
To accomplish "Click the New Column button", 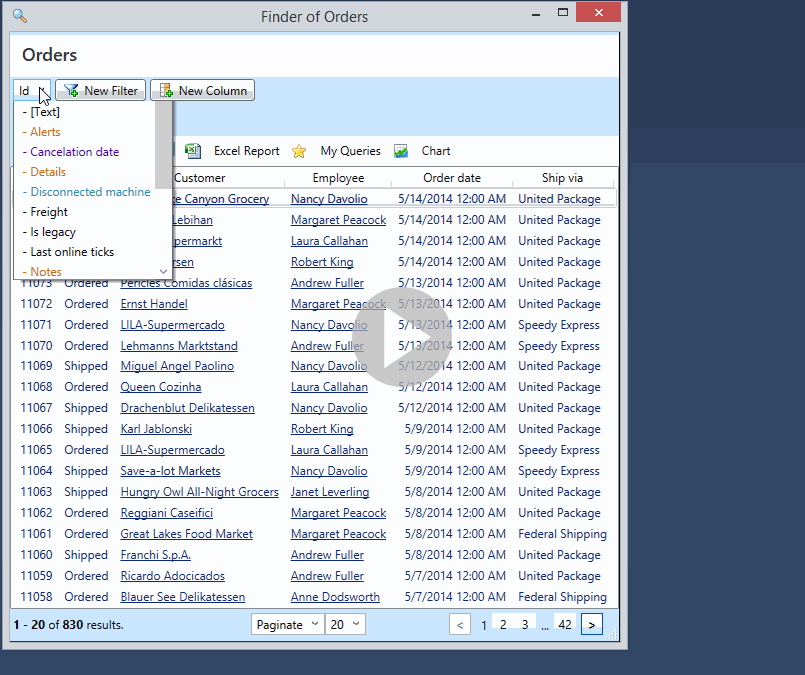I will click(202, 91).
